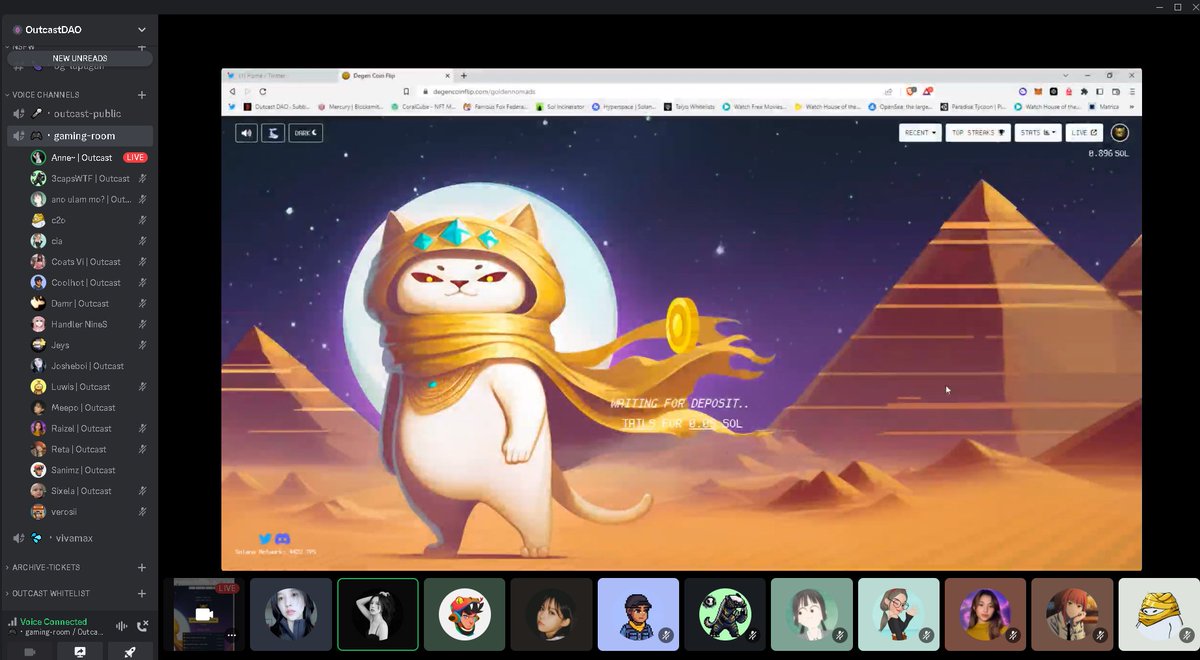Image resolution: width=1200 pixels, height=660 pixels.
Task: Mute the Degen Coin Flip site sound
Action: 246,132
